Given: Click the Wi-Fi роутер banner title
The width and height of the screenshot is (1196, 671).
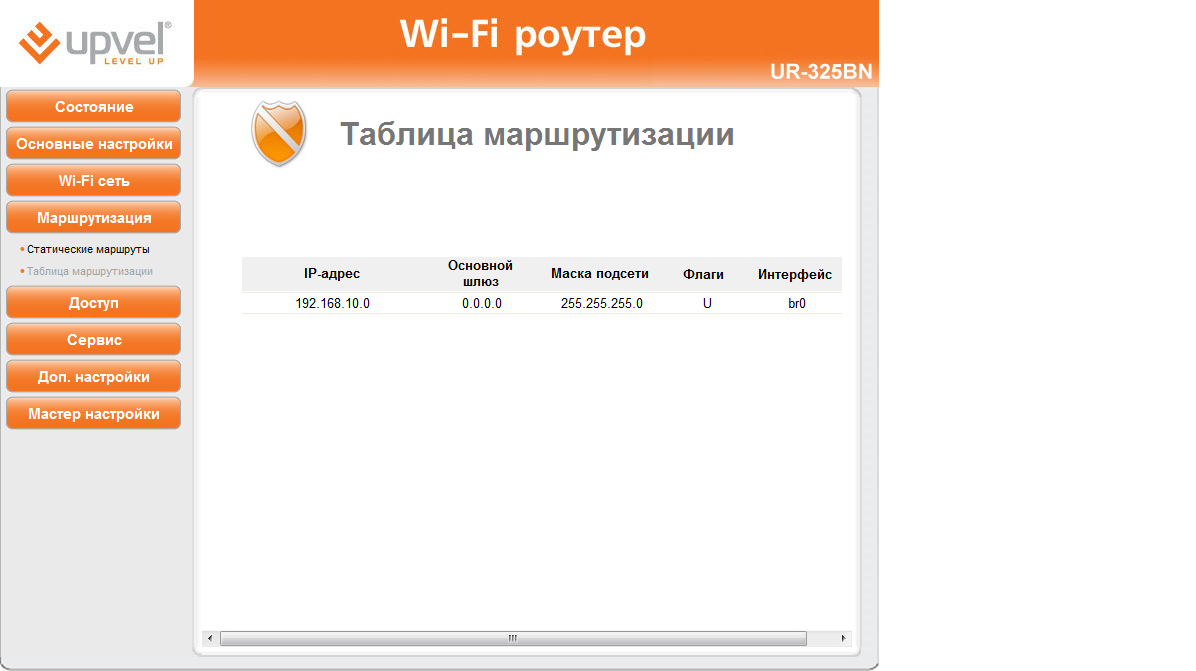Looking at the screenshot, I should [523, 35].
